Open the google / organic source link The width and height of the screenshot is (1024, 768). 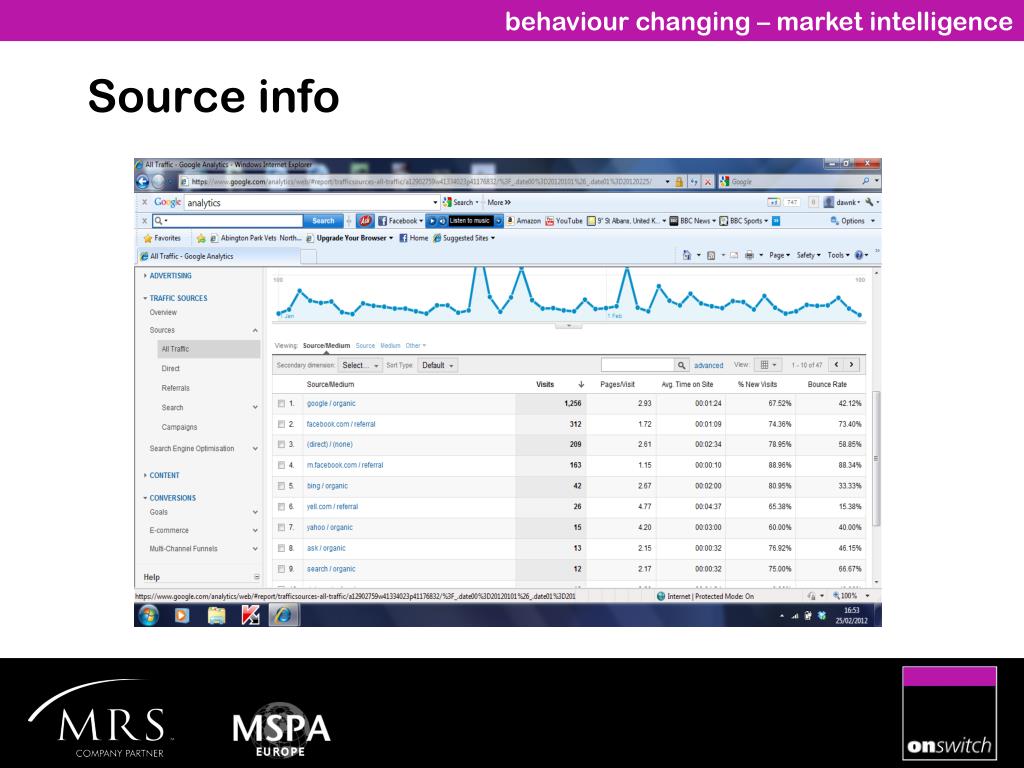[x=331, y=404]
